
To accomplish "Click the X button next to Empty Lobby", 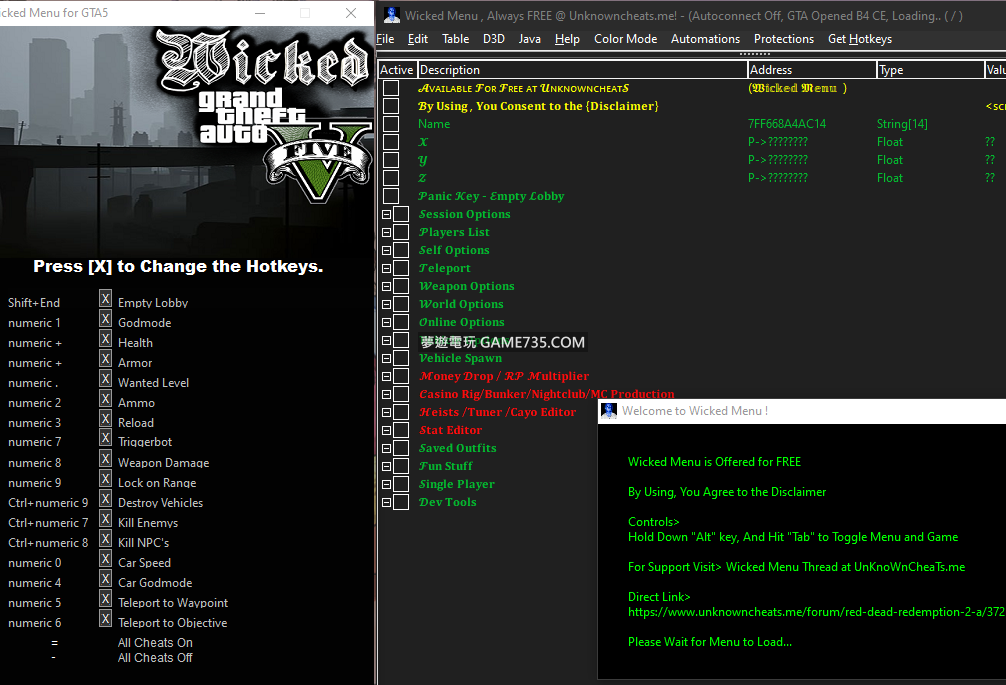I will click(x=105, y=298).
